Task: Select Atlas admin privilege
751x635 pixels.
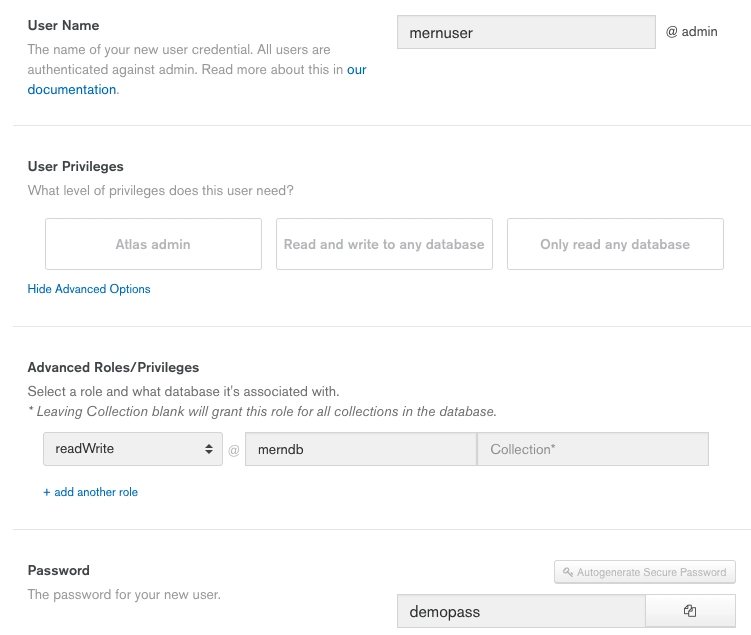Action: coord(153,244)
